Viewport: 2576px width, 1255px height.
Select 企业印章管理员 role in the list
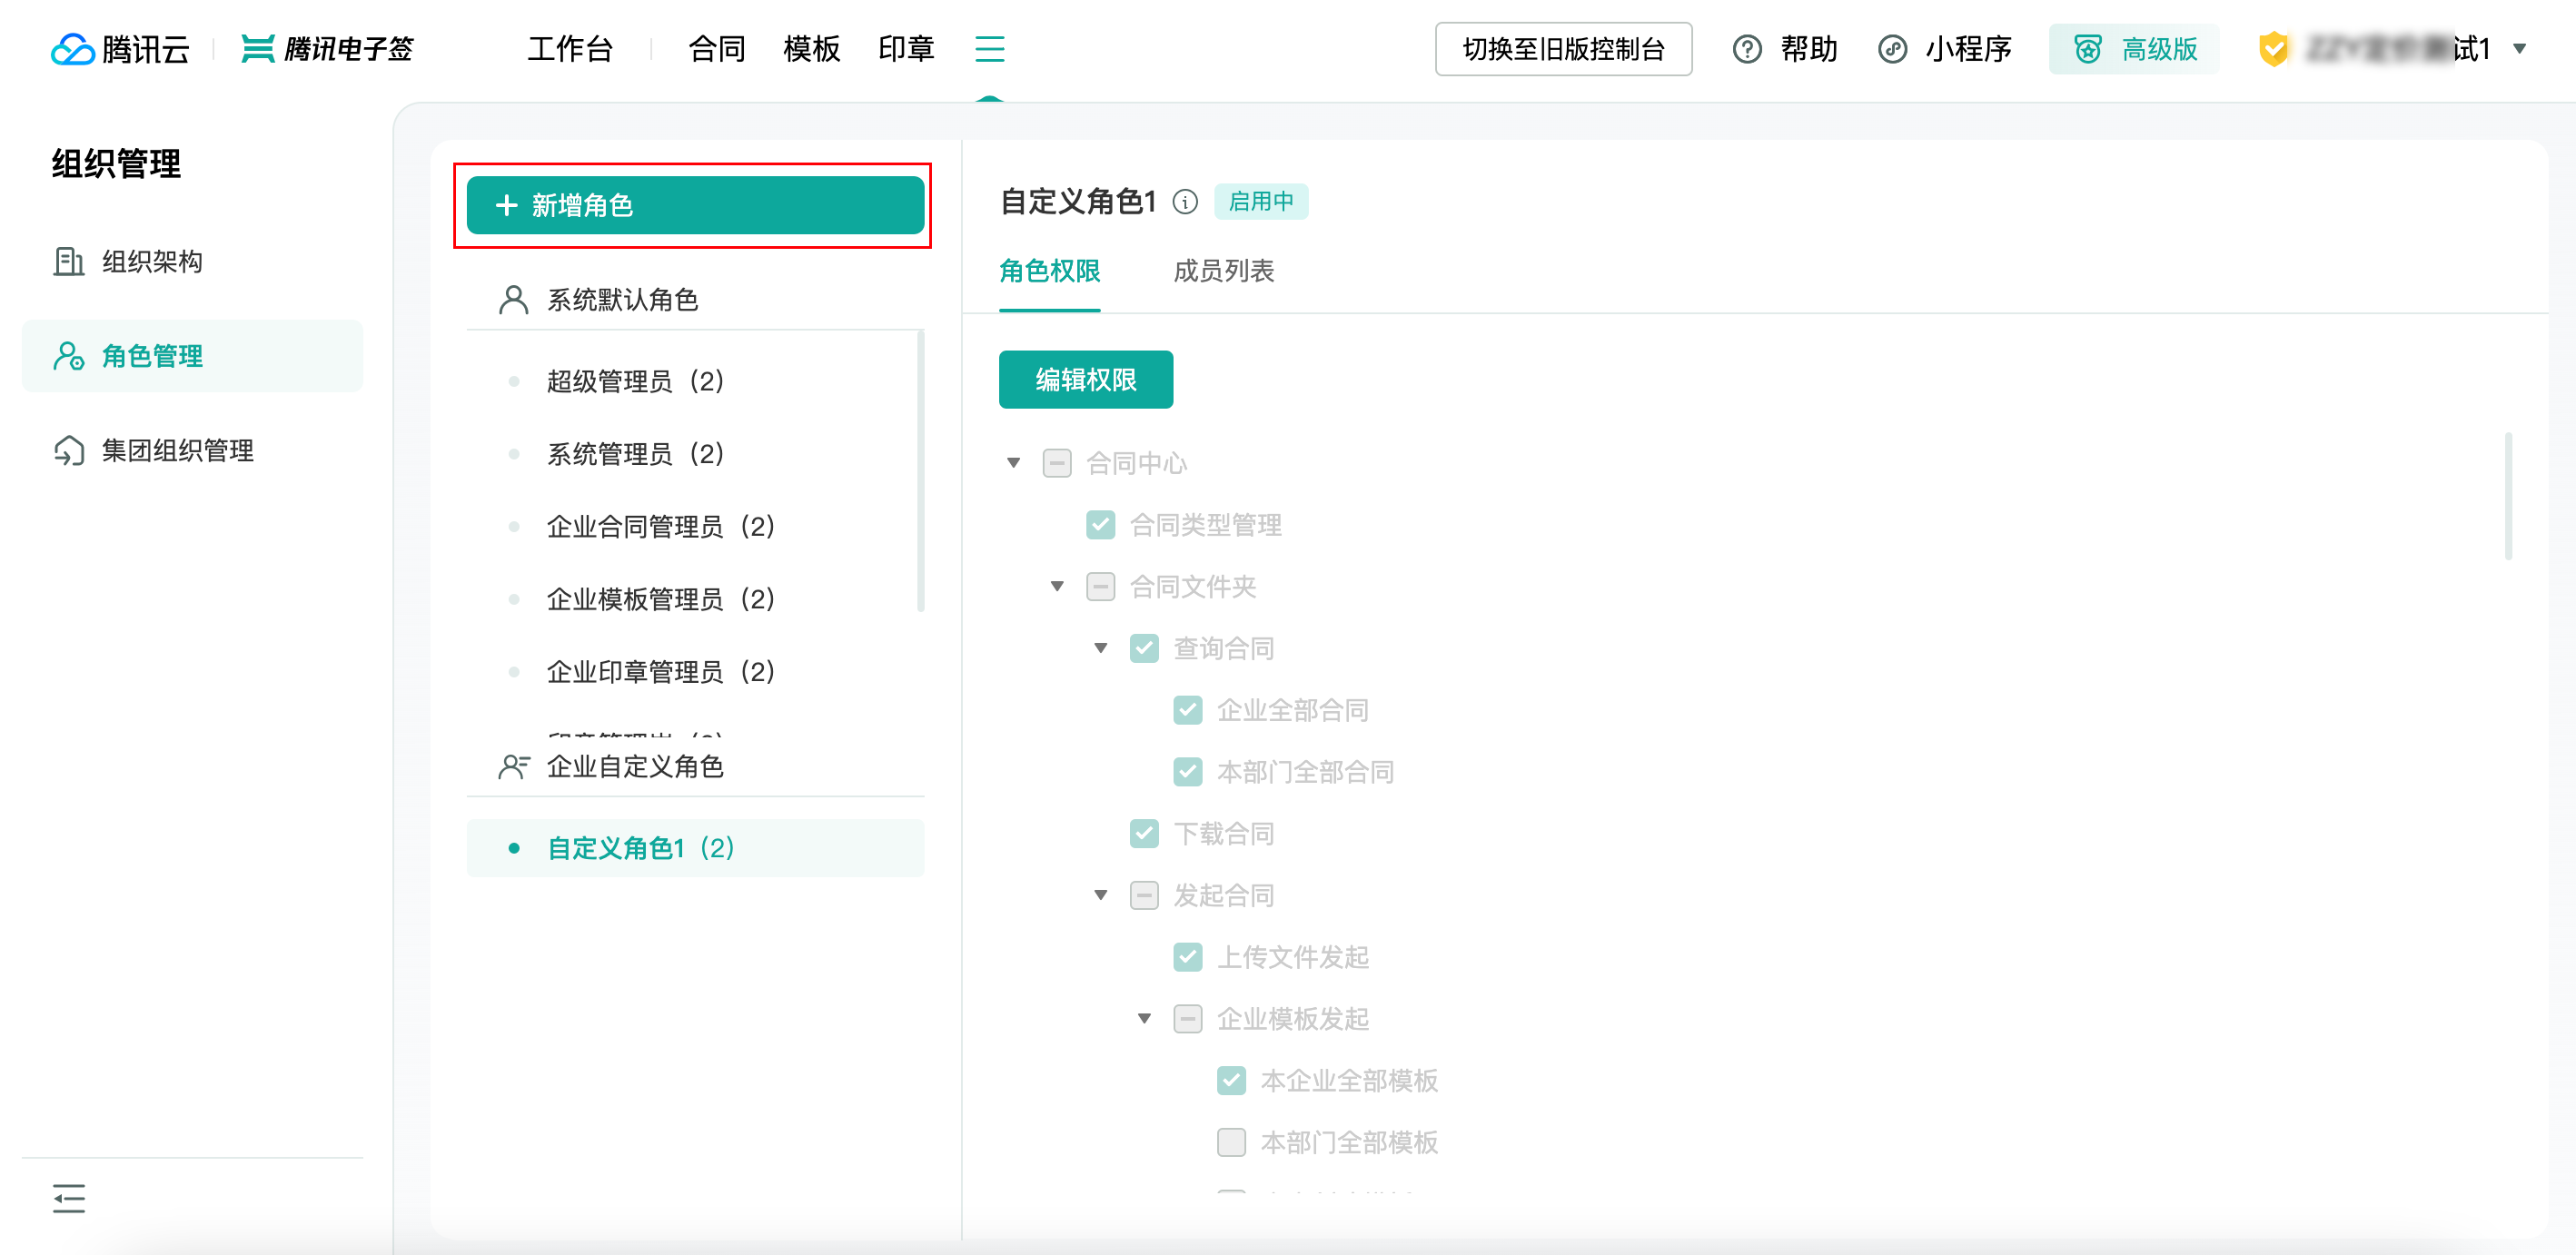click(660, 671)
